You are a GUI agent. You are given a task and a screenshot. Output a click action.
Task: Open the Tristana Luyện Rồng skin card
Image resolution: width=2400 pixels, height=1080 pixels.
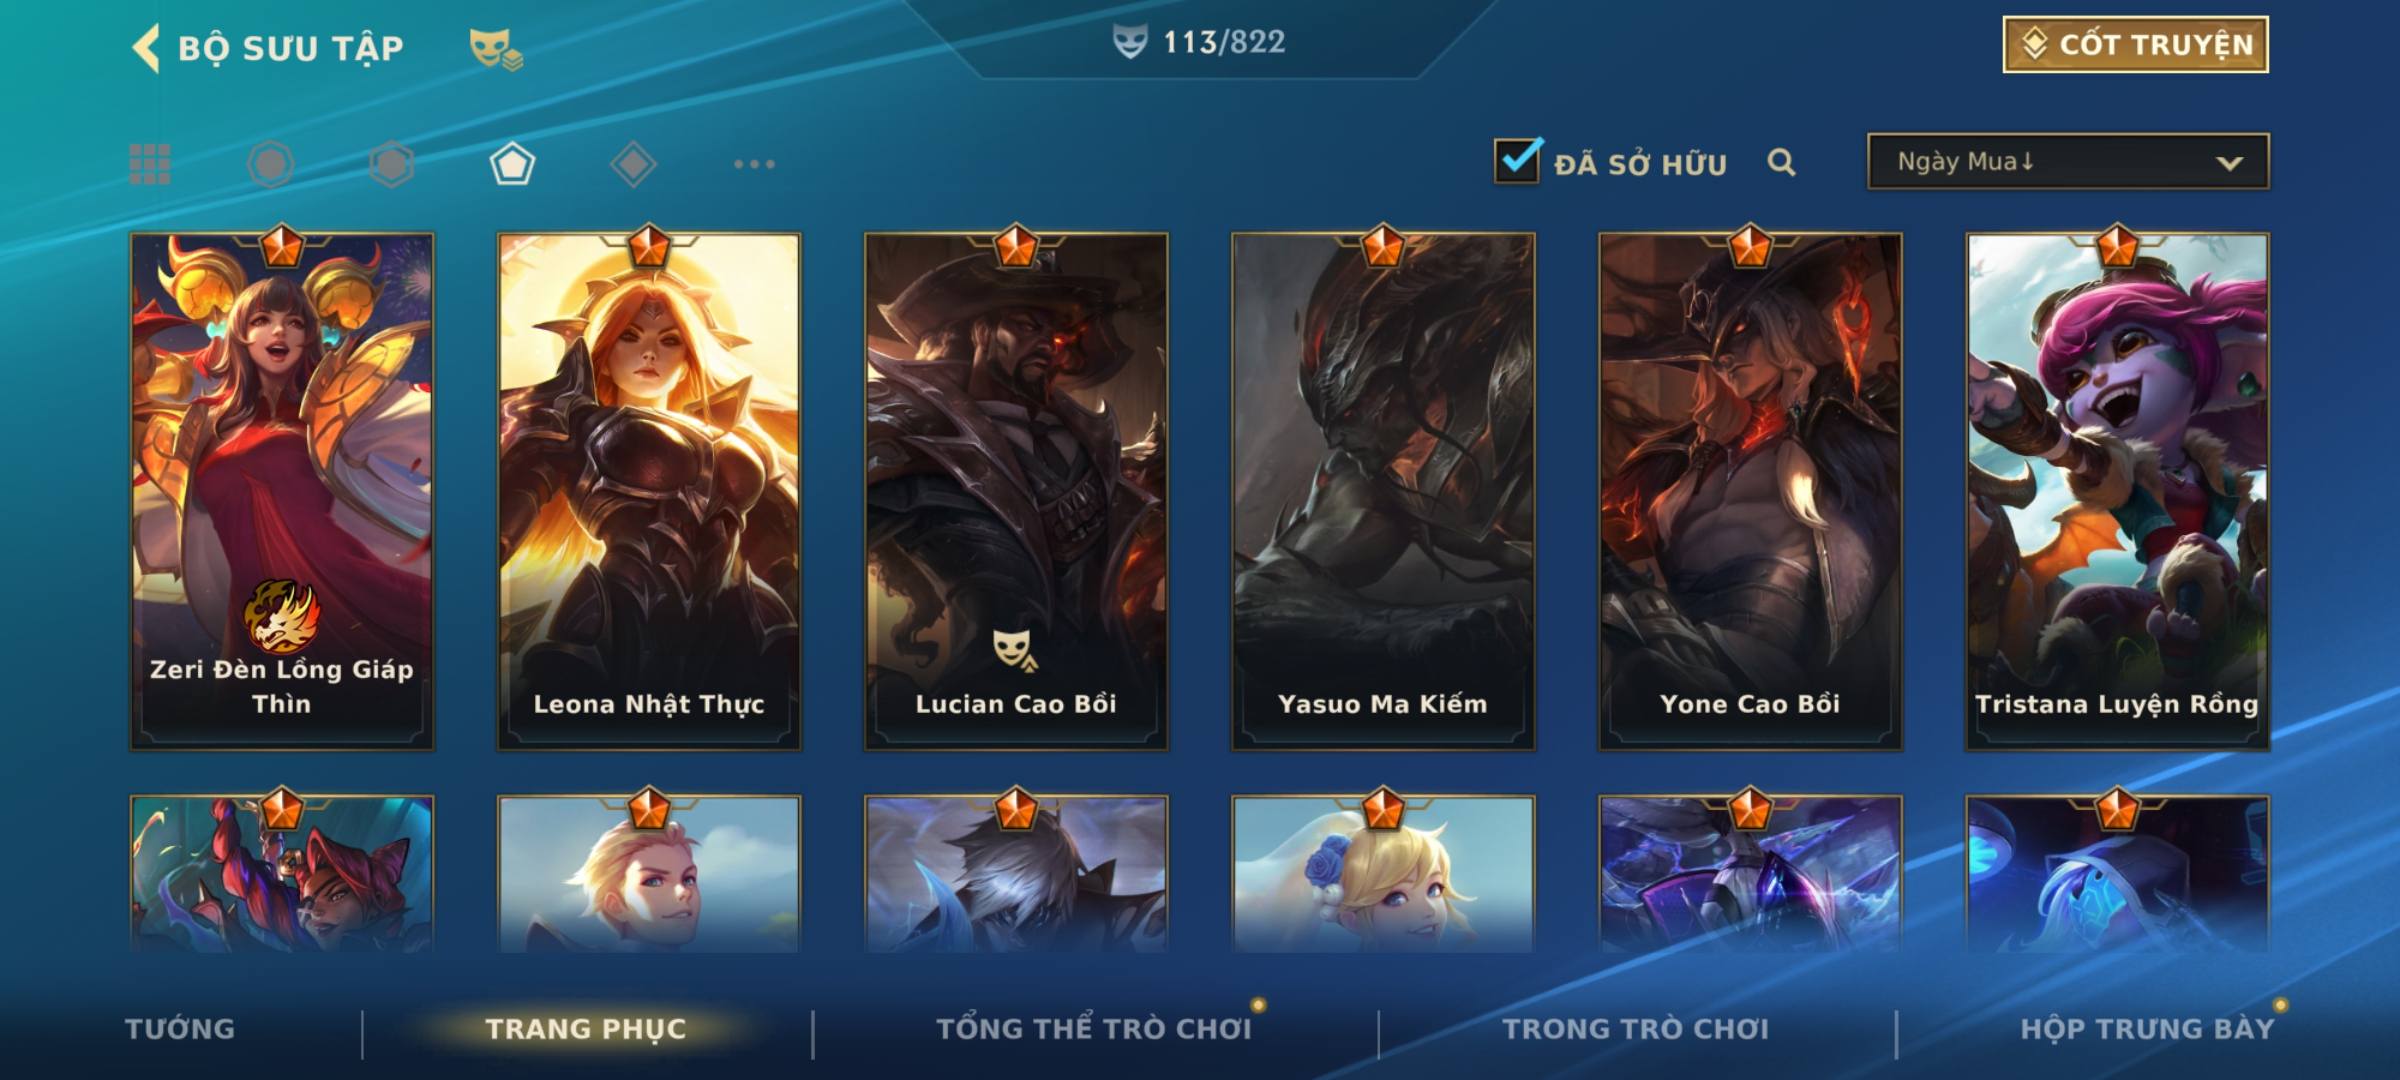2117,491
